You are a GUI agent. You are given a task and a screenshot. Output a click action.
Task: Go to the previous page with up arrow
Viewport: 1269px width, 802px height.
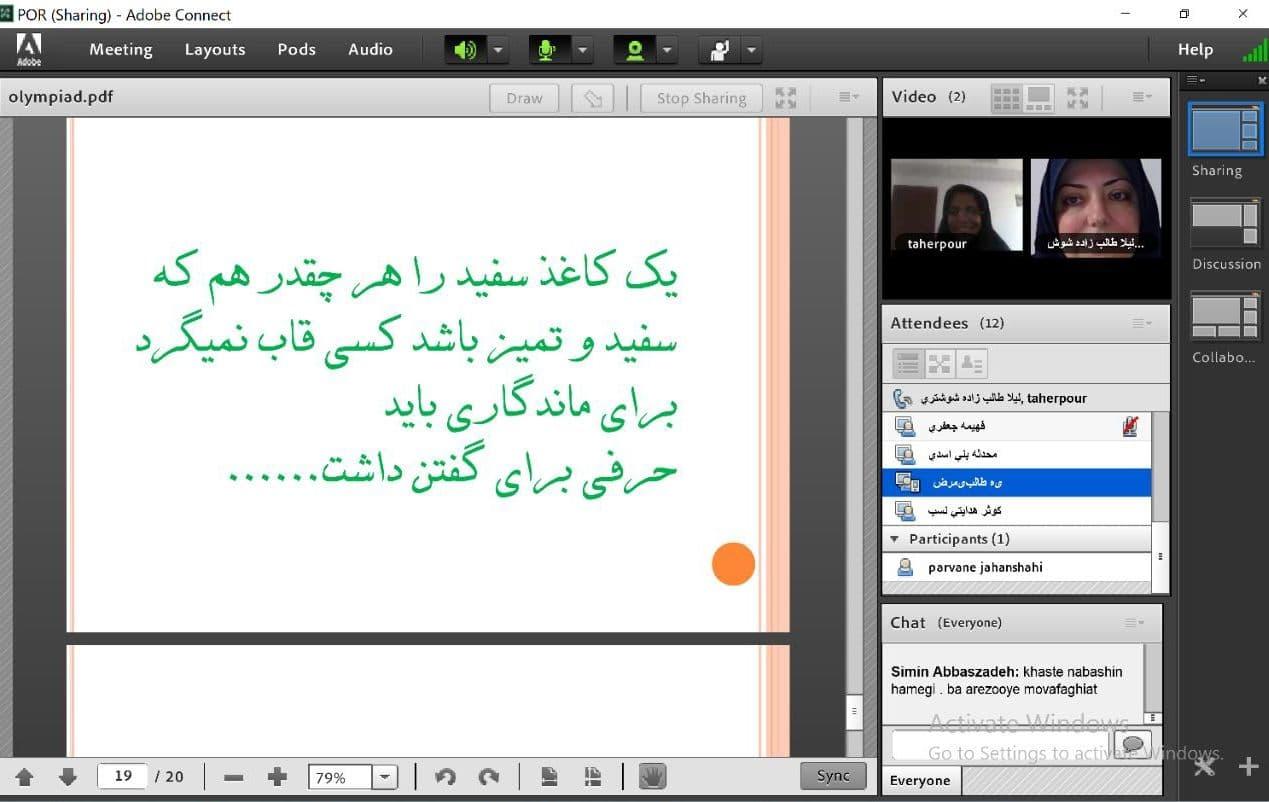(25, 777)
